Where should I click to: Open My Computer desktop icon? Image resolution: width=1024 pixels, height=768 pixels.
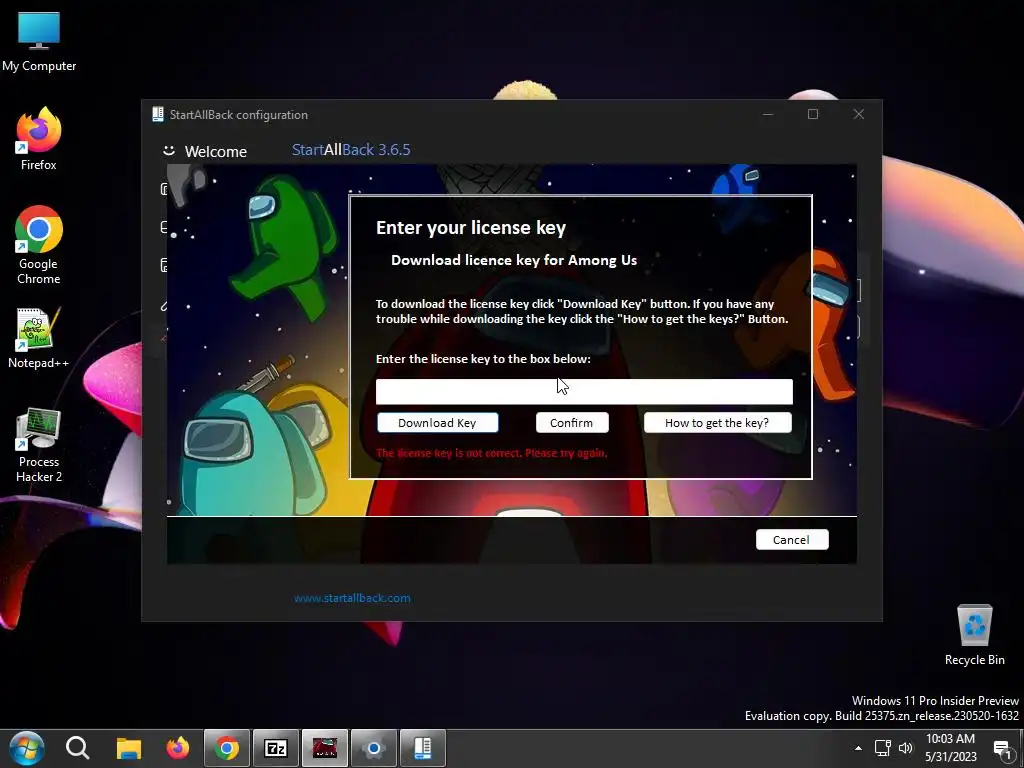pos(39,42)
